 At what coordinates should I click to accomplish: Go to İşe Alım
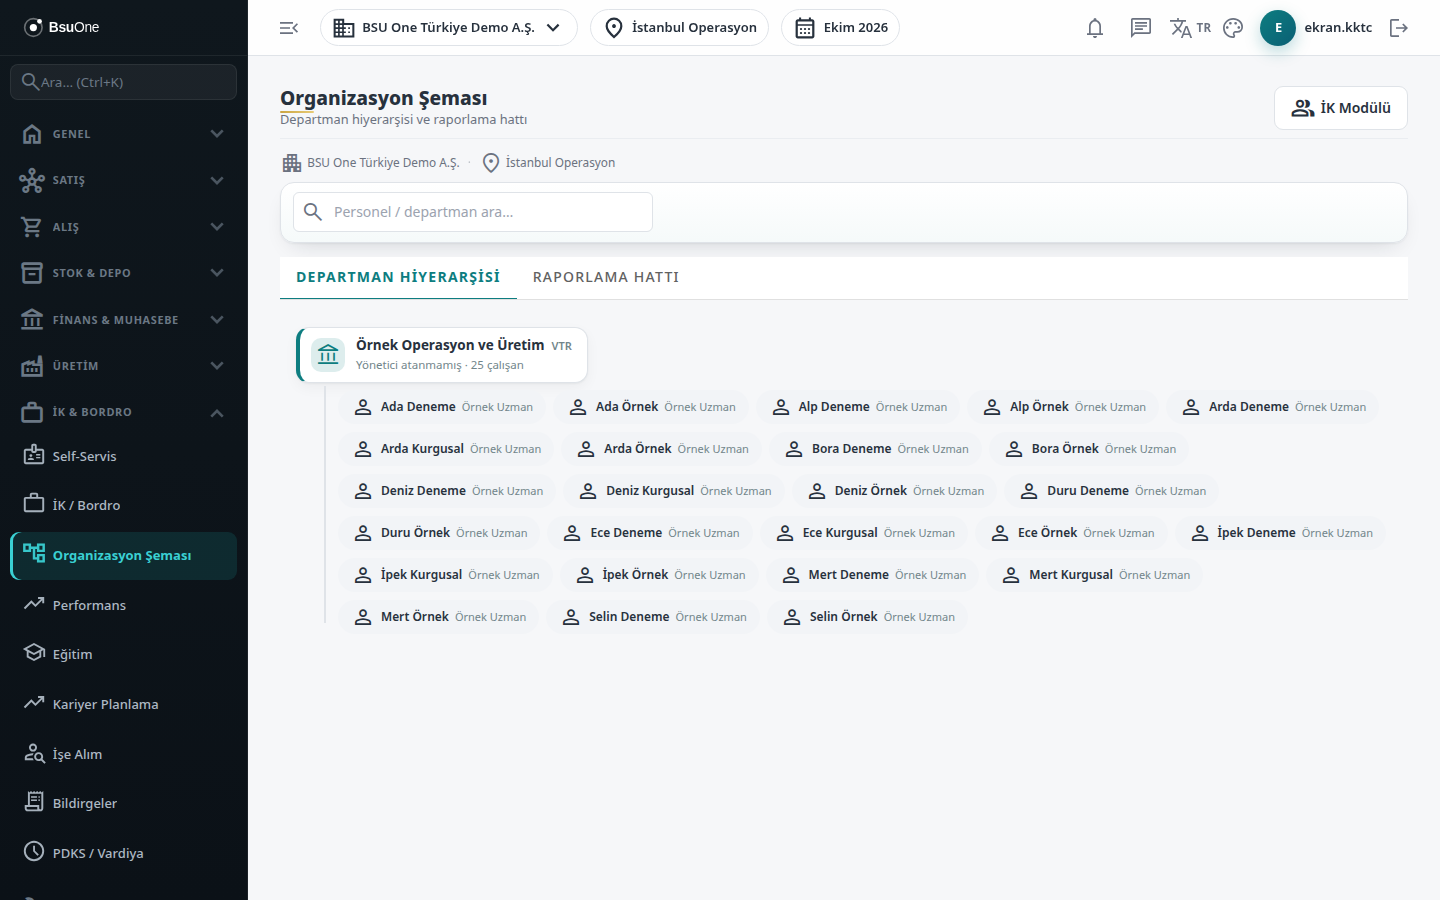[x=124, y=754]
